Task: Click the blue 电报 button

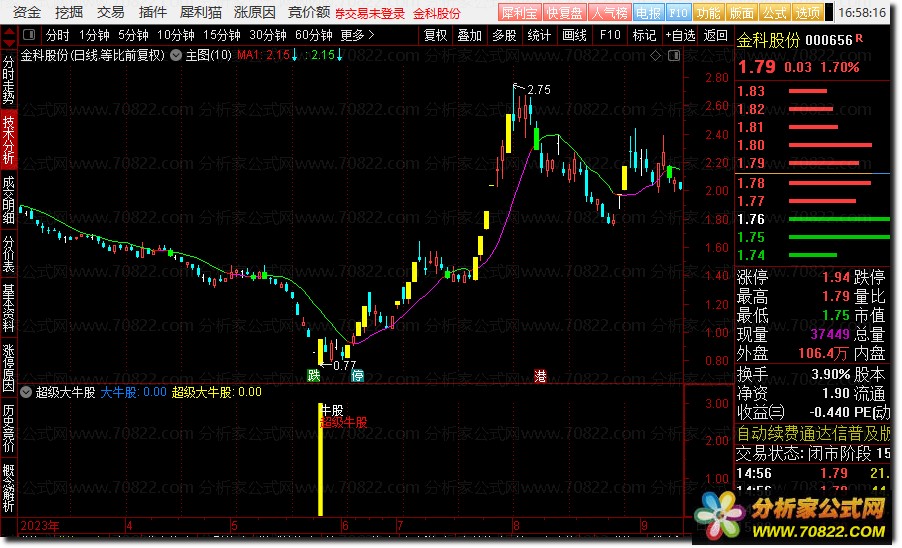Action: 648,13
